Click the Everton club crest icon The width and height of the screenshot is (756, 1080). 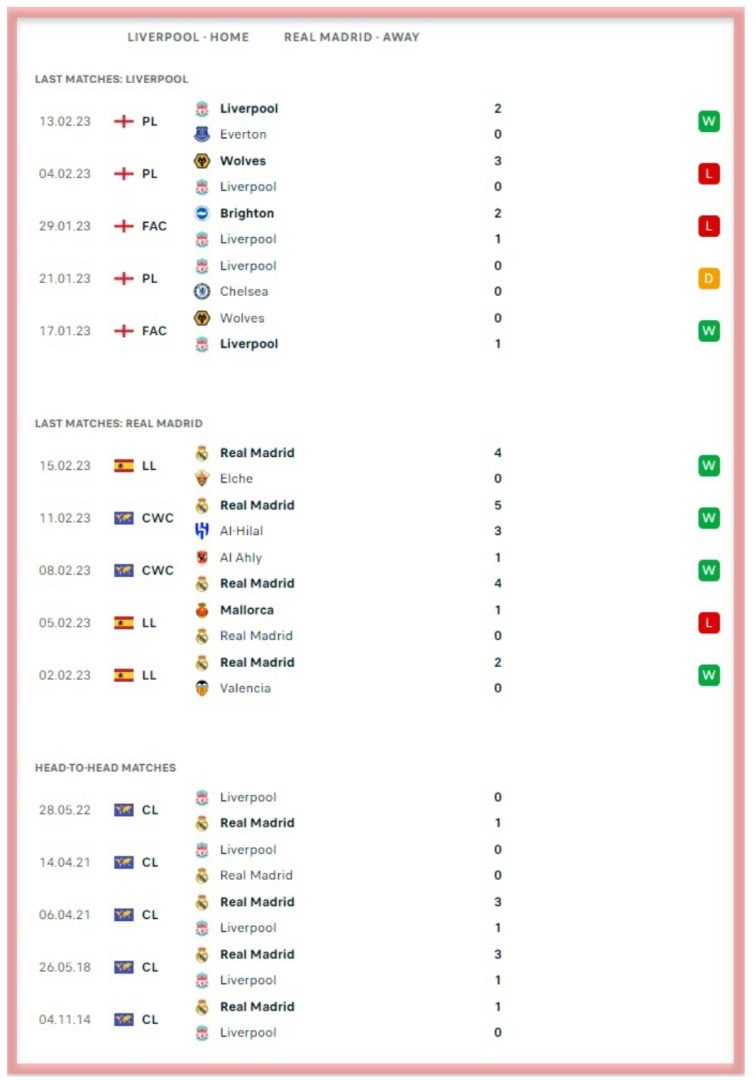202,134
